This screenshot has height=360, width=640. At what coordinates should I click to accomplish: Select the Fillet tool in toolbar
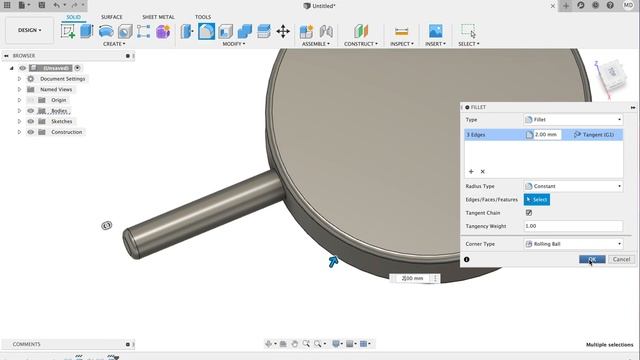(x=207, y=31)
